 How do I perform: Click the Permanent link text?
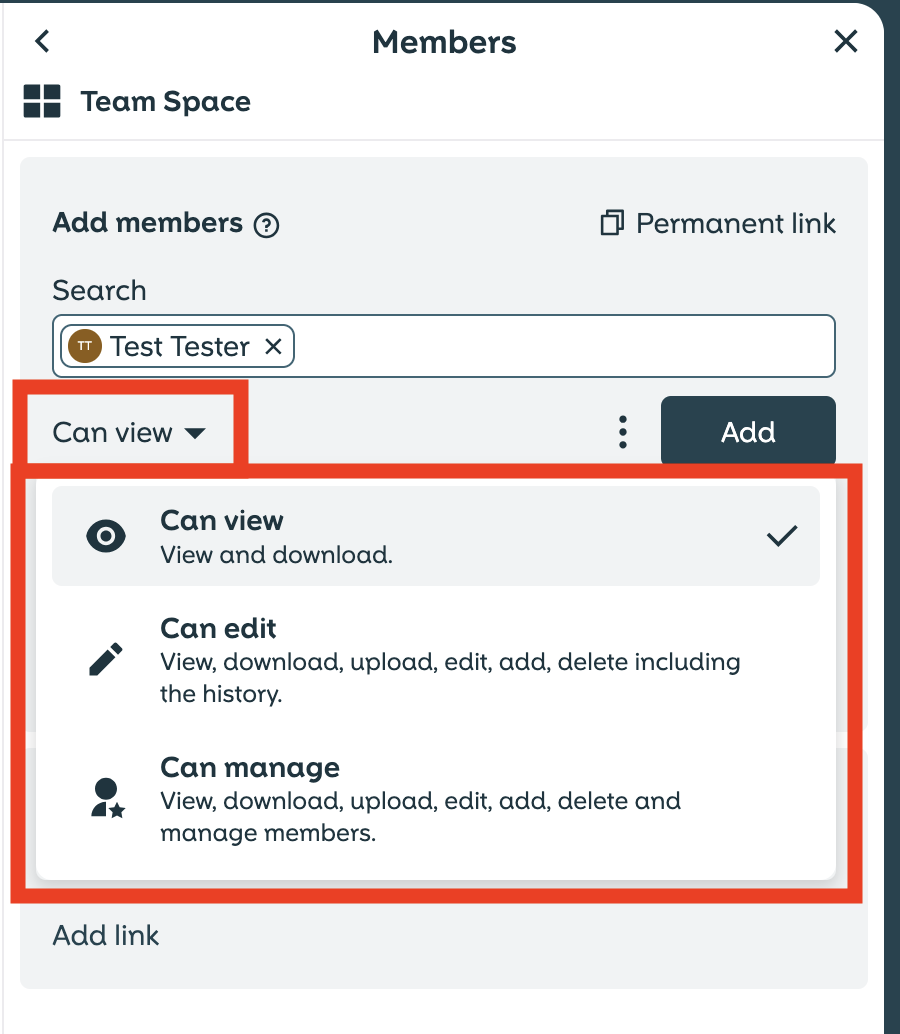(x=735, y=223)
